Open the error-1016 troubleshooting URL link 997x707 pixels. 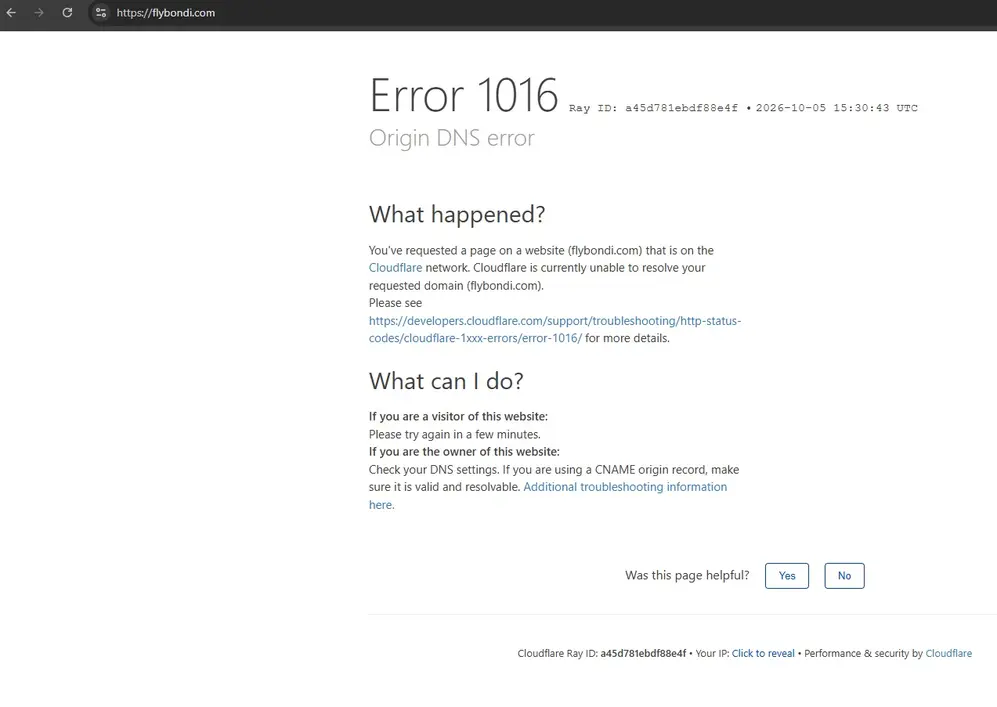tap(554, 329)
